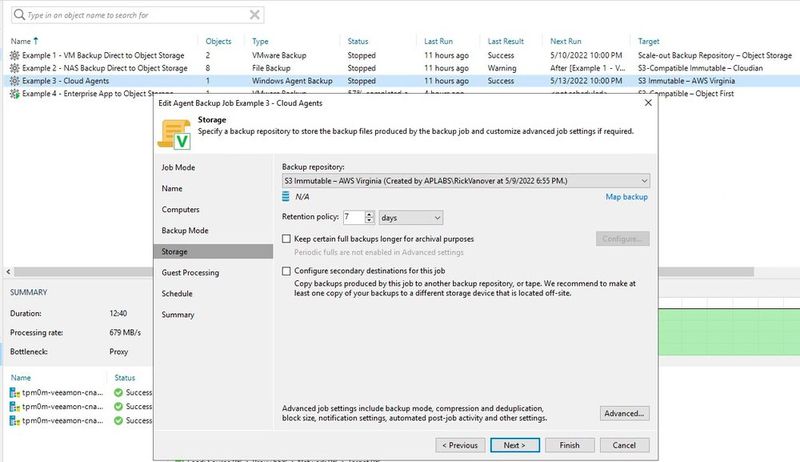Click the job list horizontal scrollbar
Viewport: 800px width, 462px height.
tap(383, 272)
